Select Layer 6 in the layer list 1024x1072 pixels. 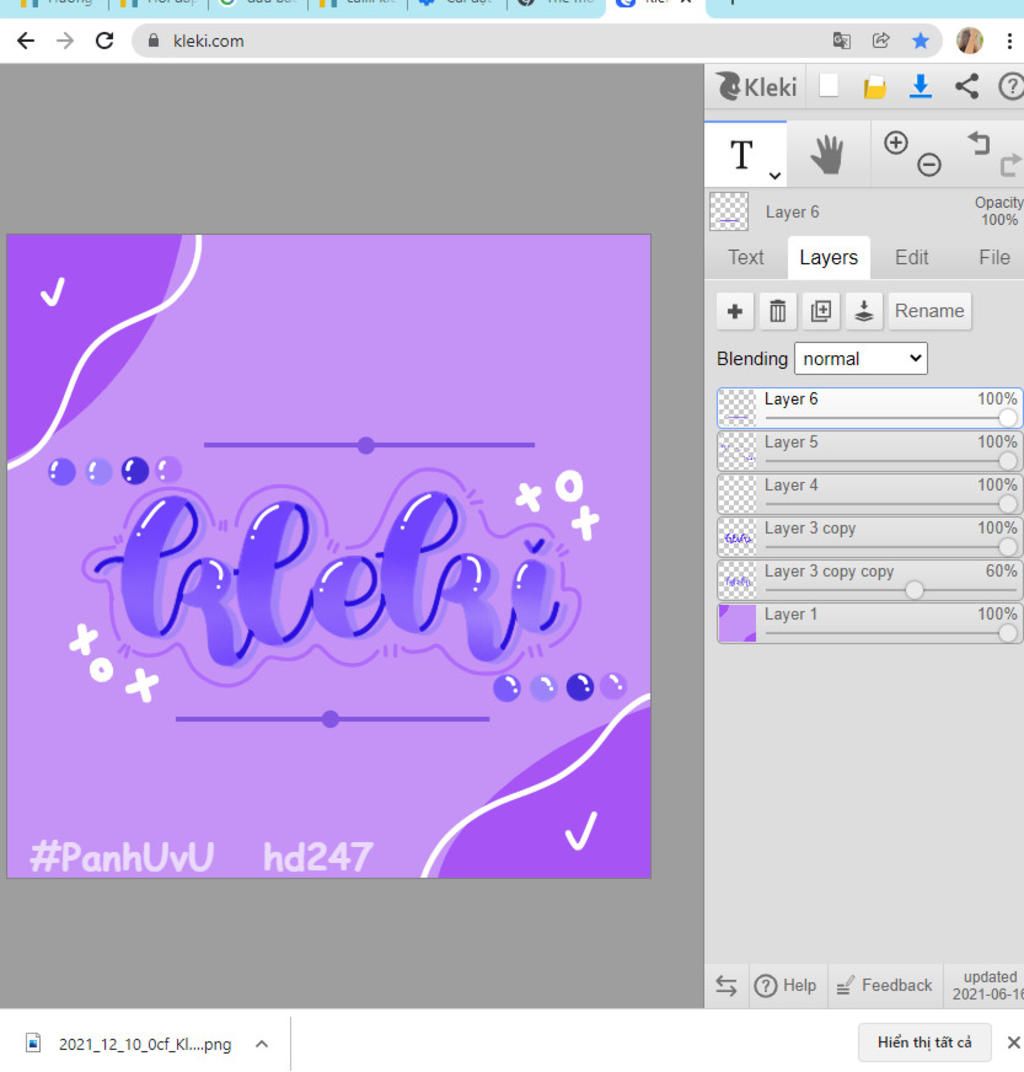[869, 408]
